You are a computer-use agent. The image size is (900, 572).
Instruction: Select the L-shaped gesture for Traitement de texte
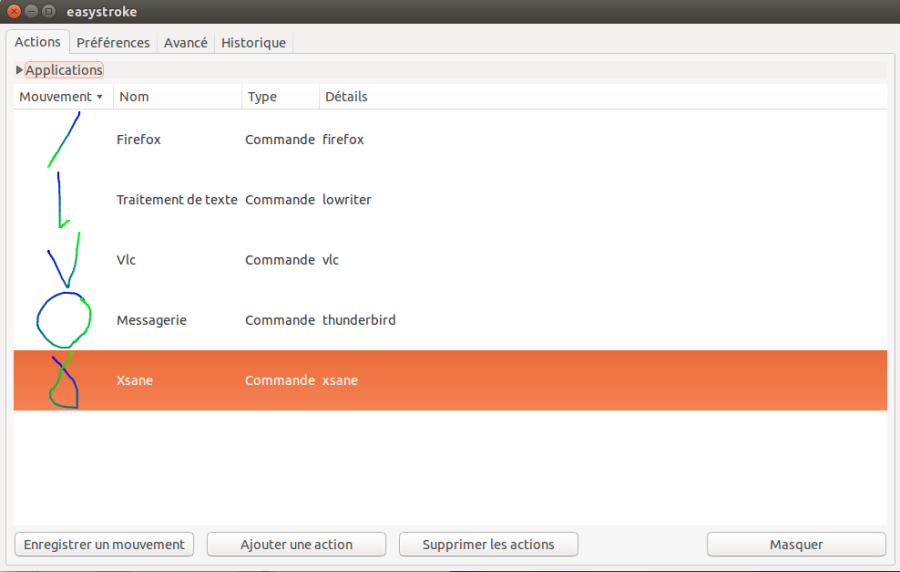(63, 200)
